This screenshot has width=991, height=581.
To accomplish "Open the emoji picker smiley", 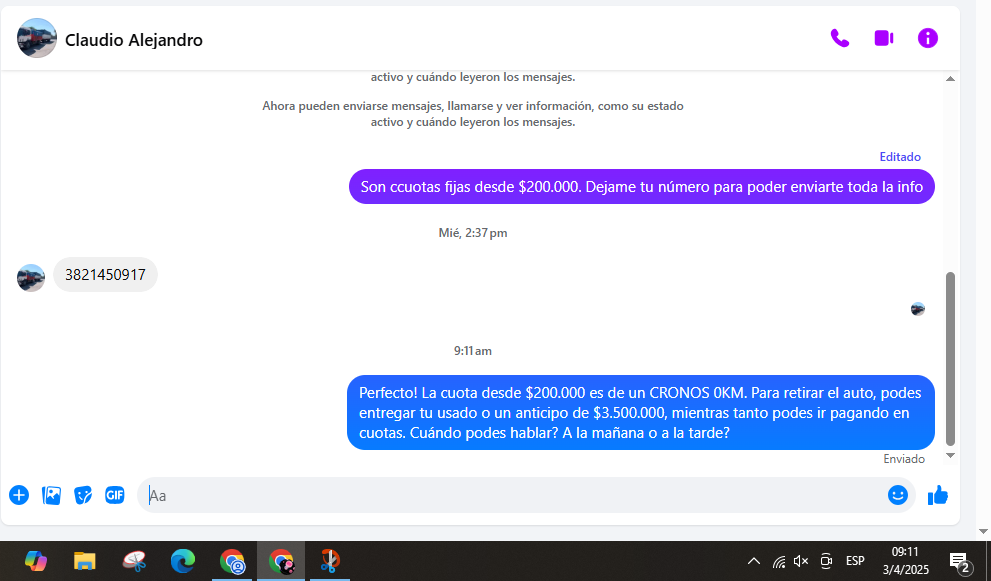I will pyautogui.click(x=897, y=495).
